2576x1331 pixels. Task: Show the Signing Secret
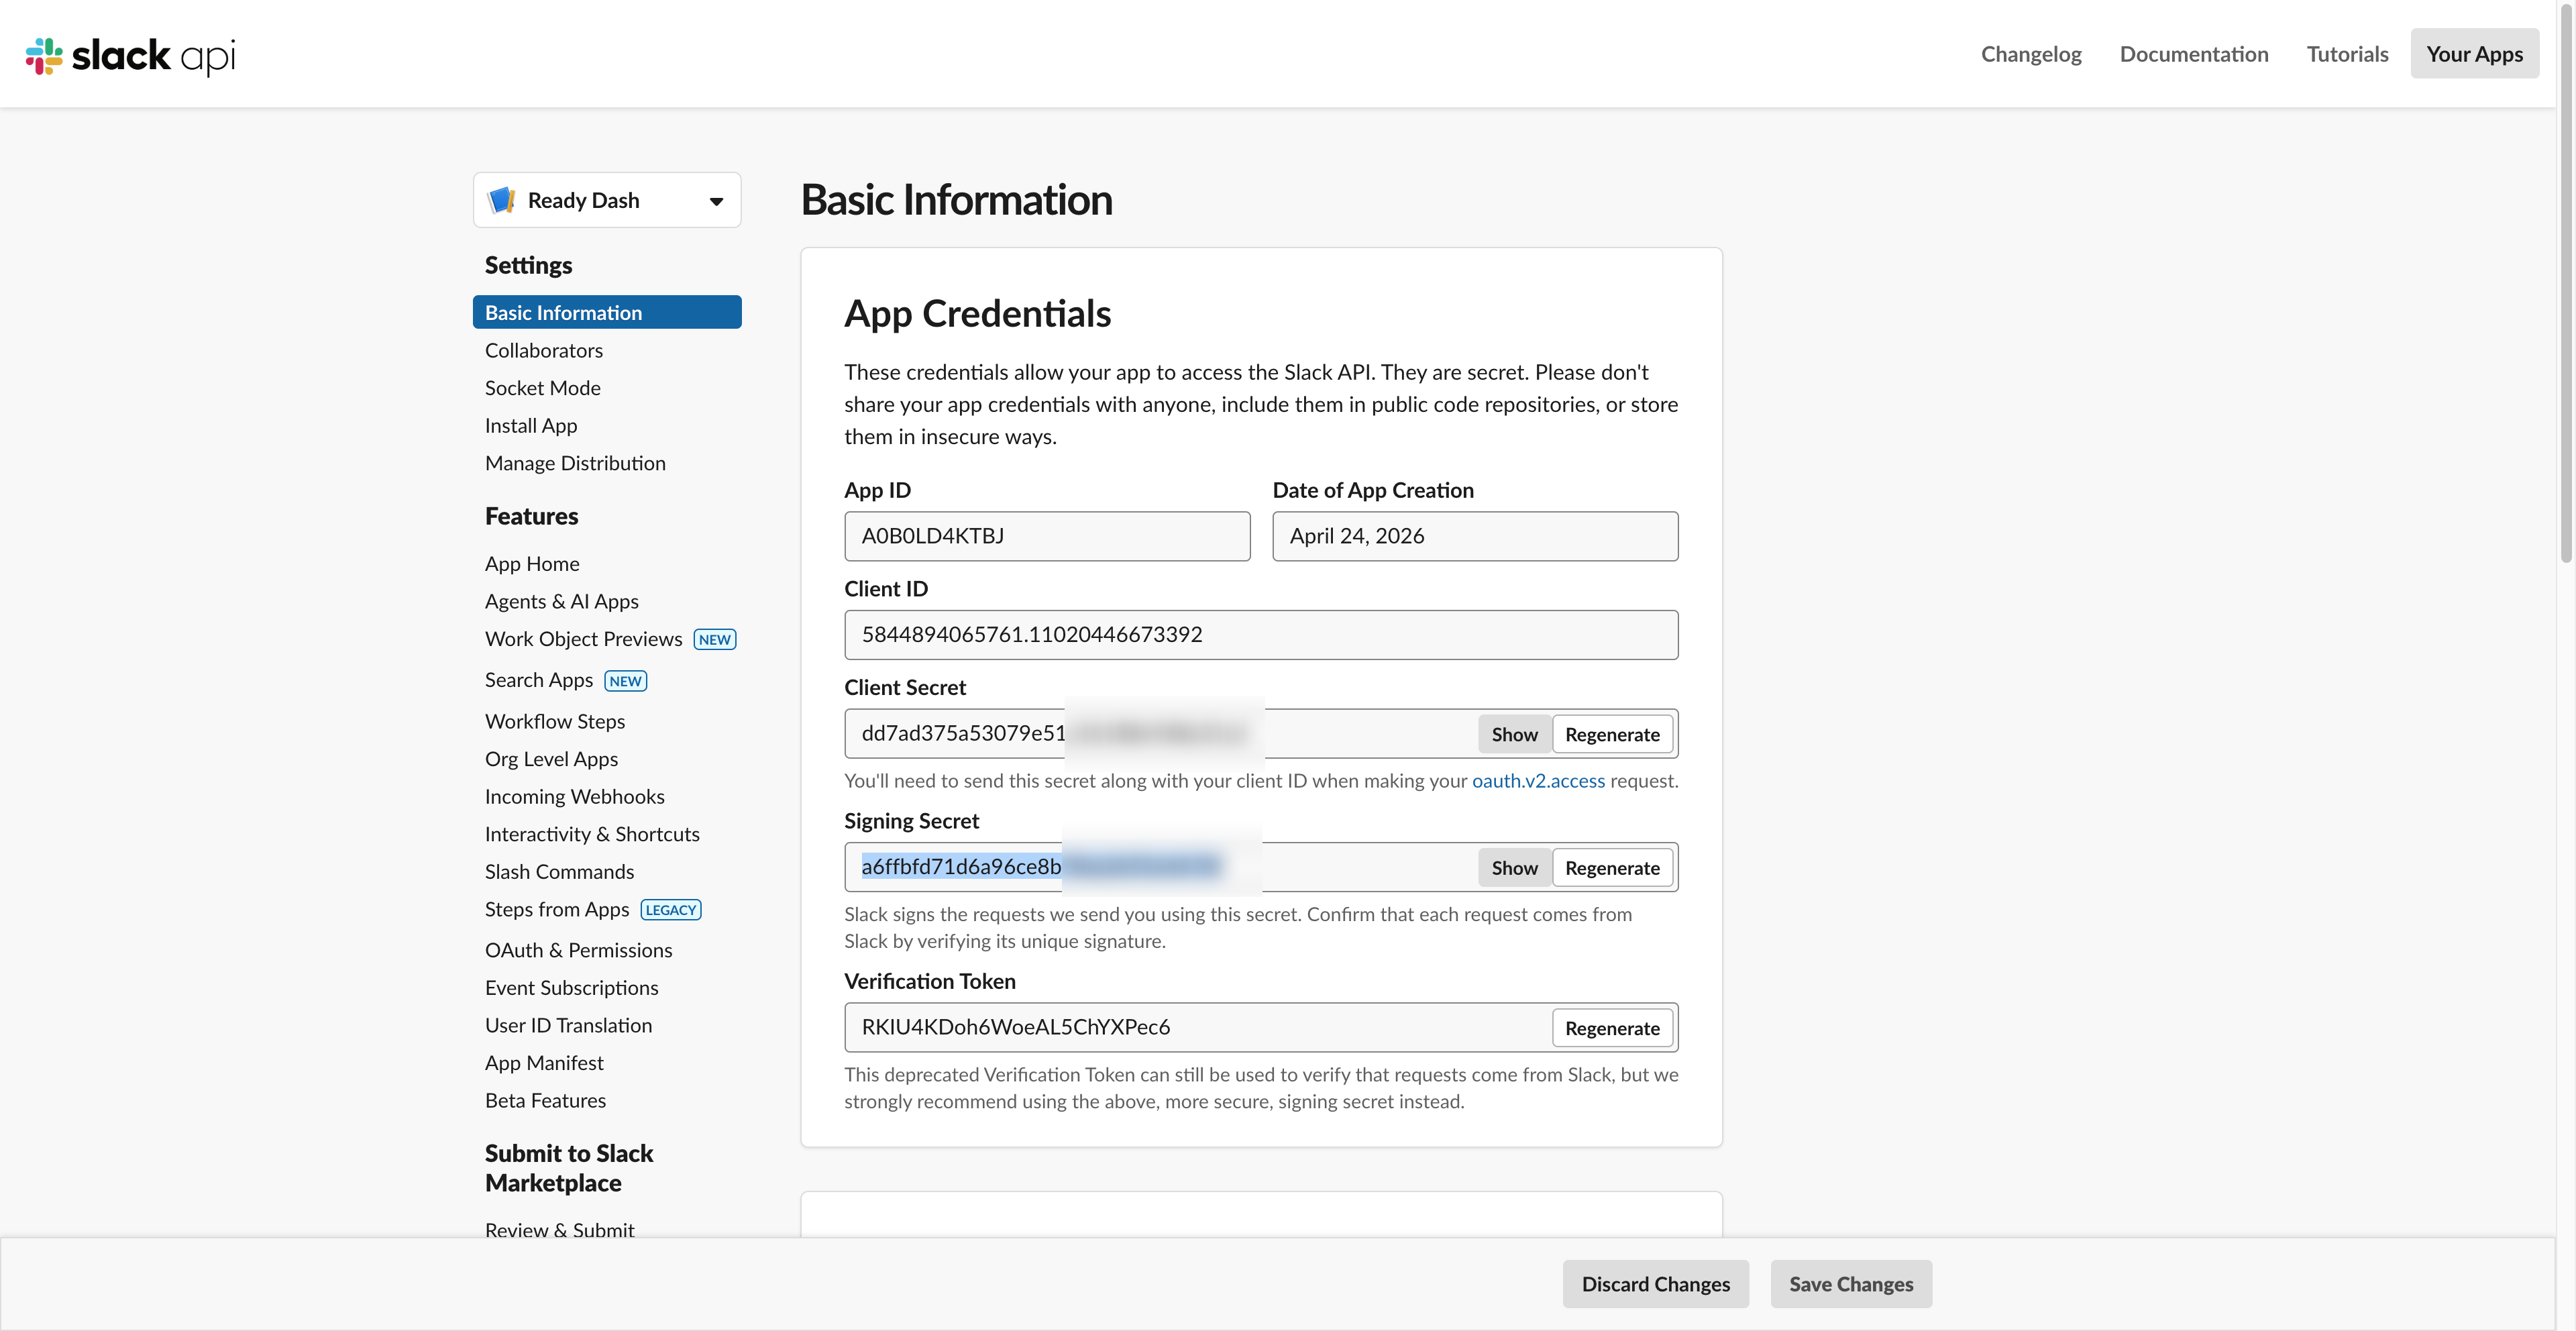tap(1514, 867)
